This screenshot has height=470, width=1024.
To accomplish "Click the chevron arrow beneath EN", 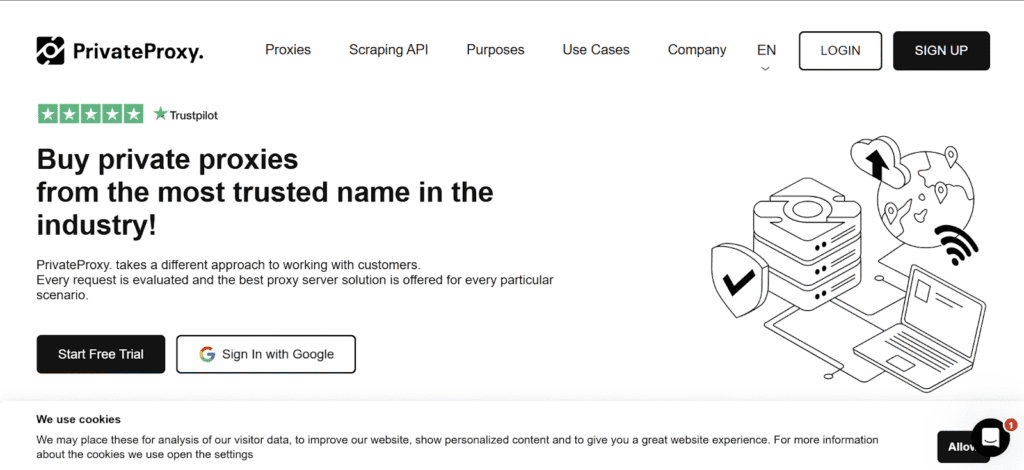I will (x=766, y=69).
